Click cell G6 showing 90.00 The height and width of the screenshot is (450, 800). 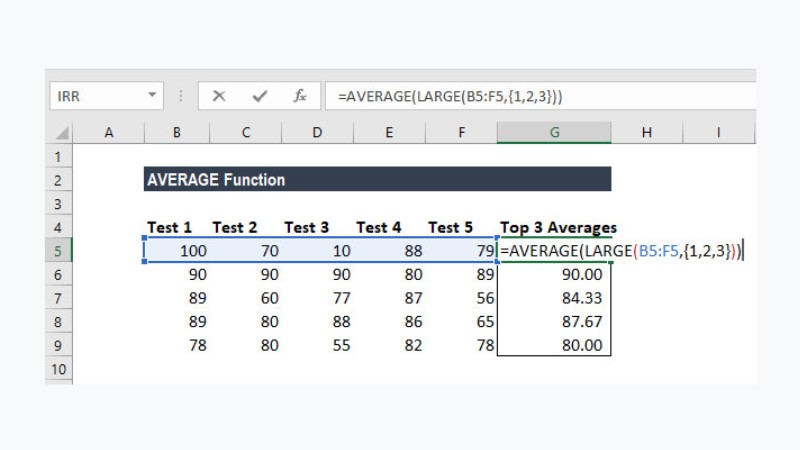[554, 275]
